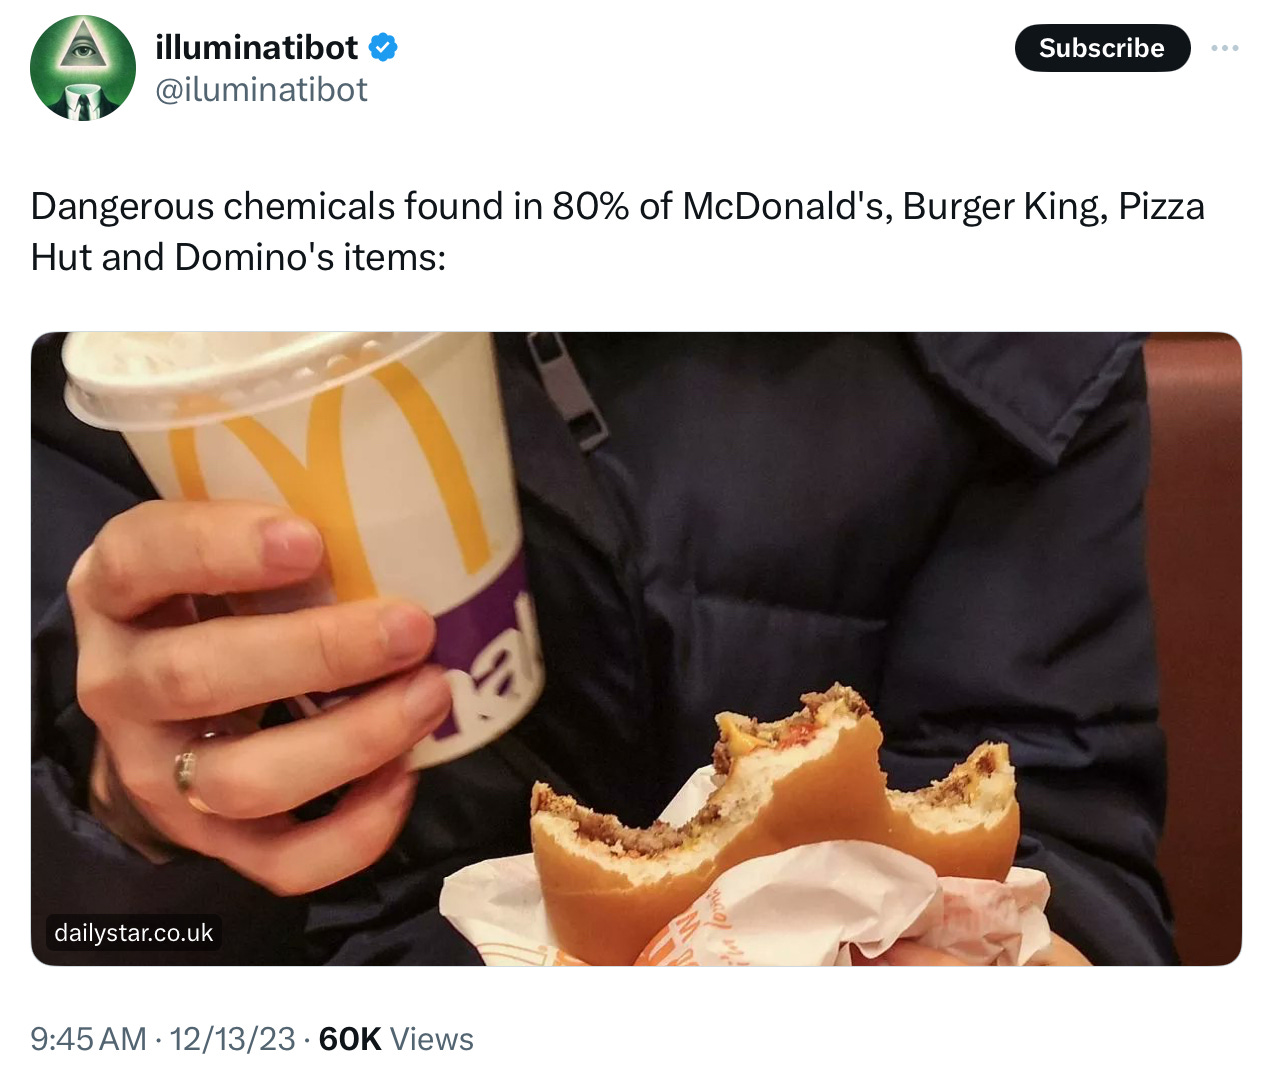The image size is (1271, 1078).
Task: Open the illuminatibot profile avatar
Action: [83, 68]
